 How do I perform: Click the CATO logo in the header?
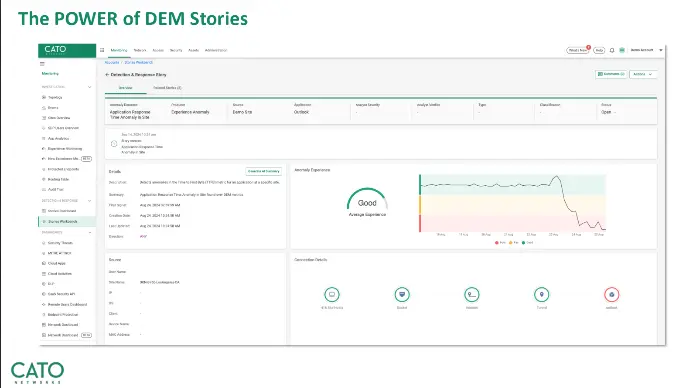(55, 50)
